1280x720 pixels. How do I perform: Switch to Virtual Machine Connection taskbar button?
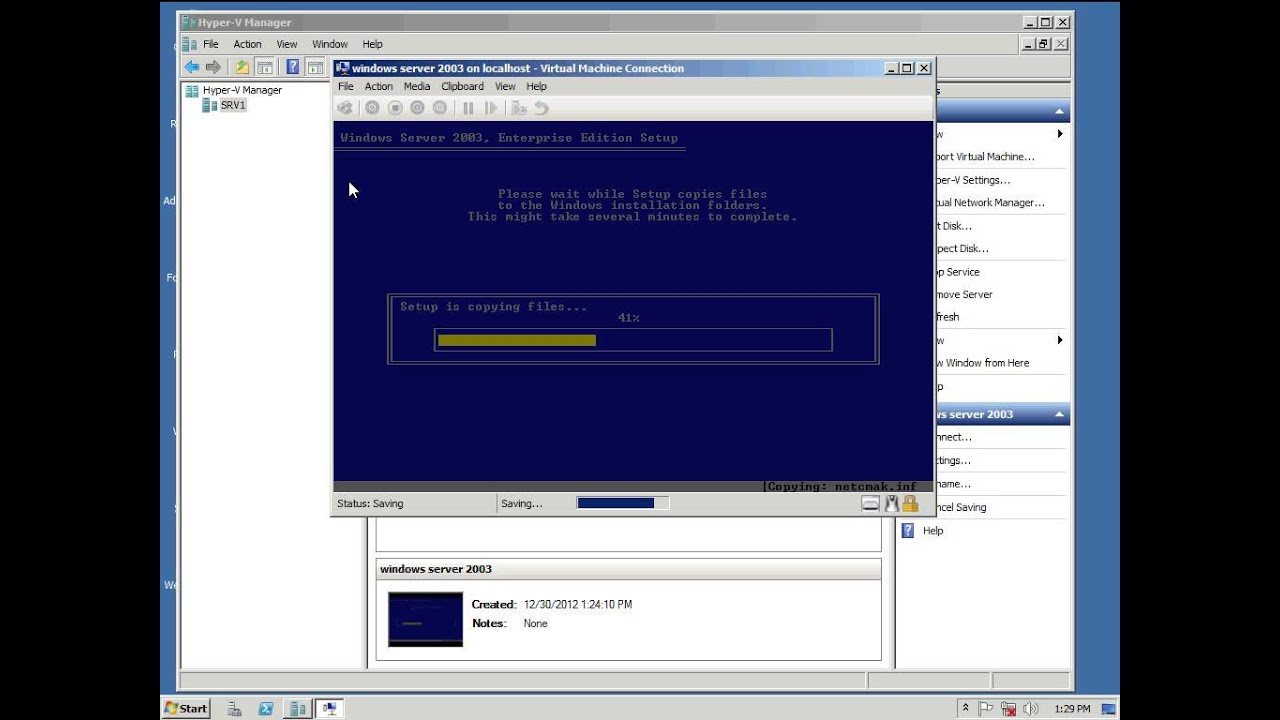point(329,708)
